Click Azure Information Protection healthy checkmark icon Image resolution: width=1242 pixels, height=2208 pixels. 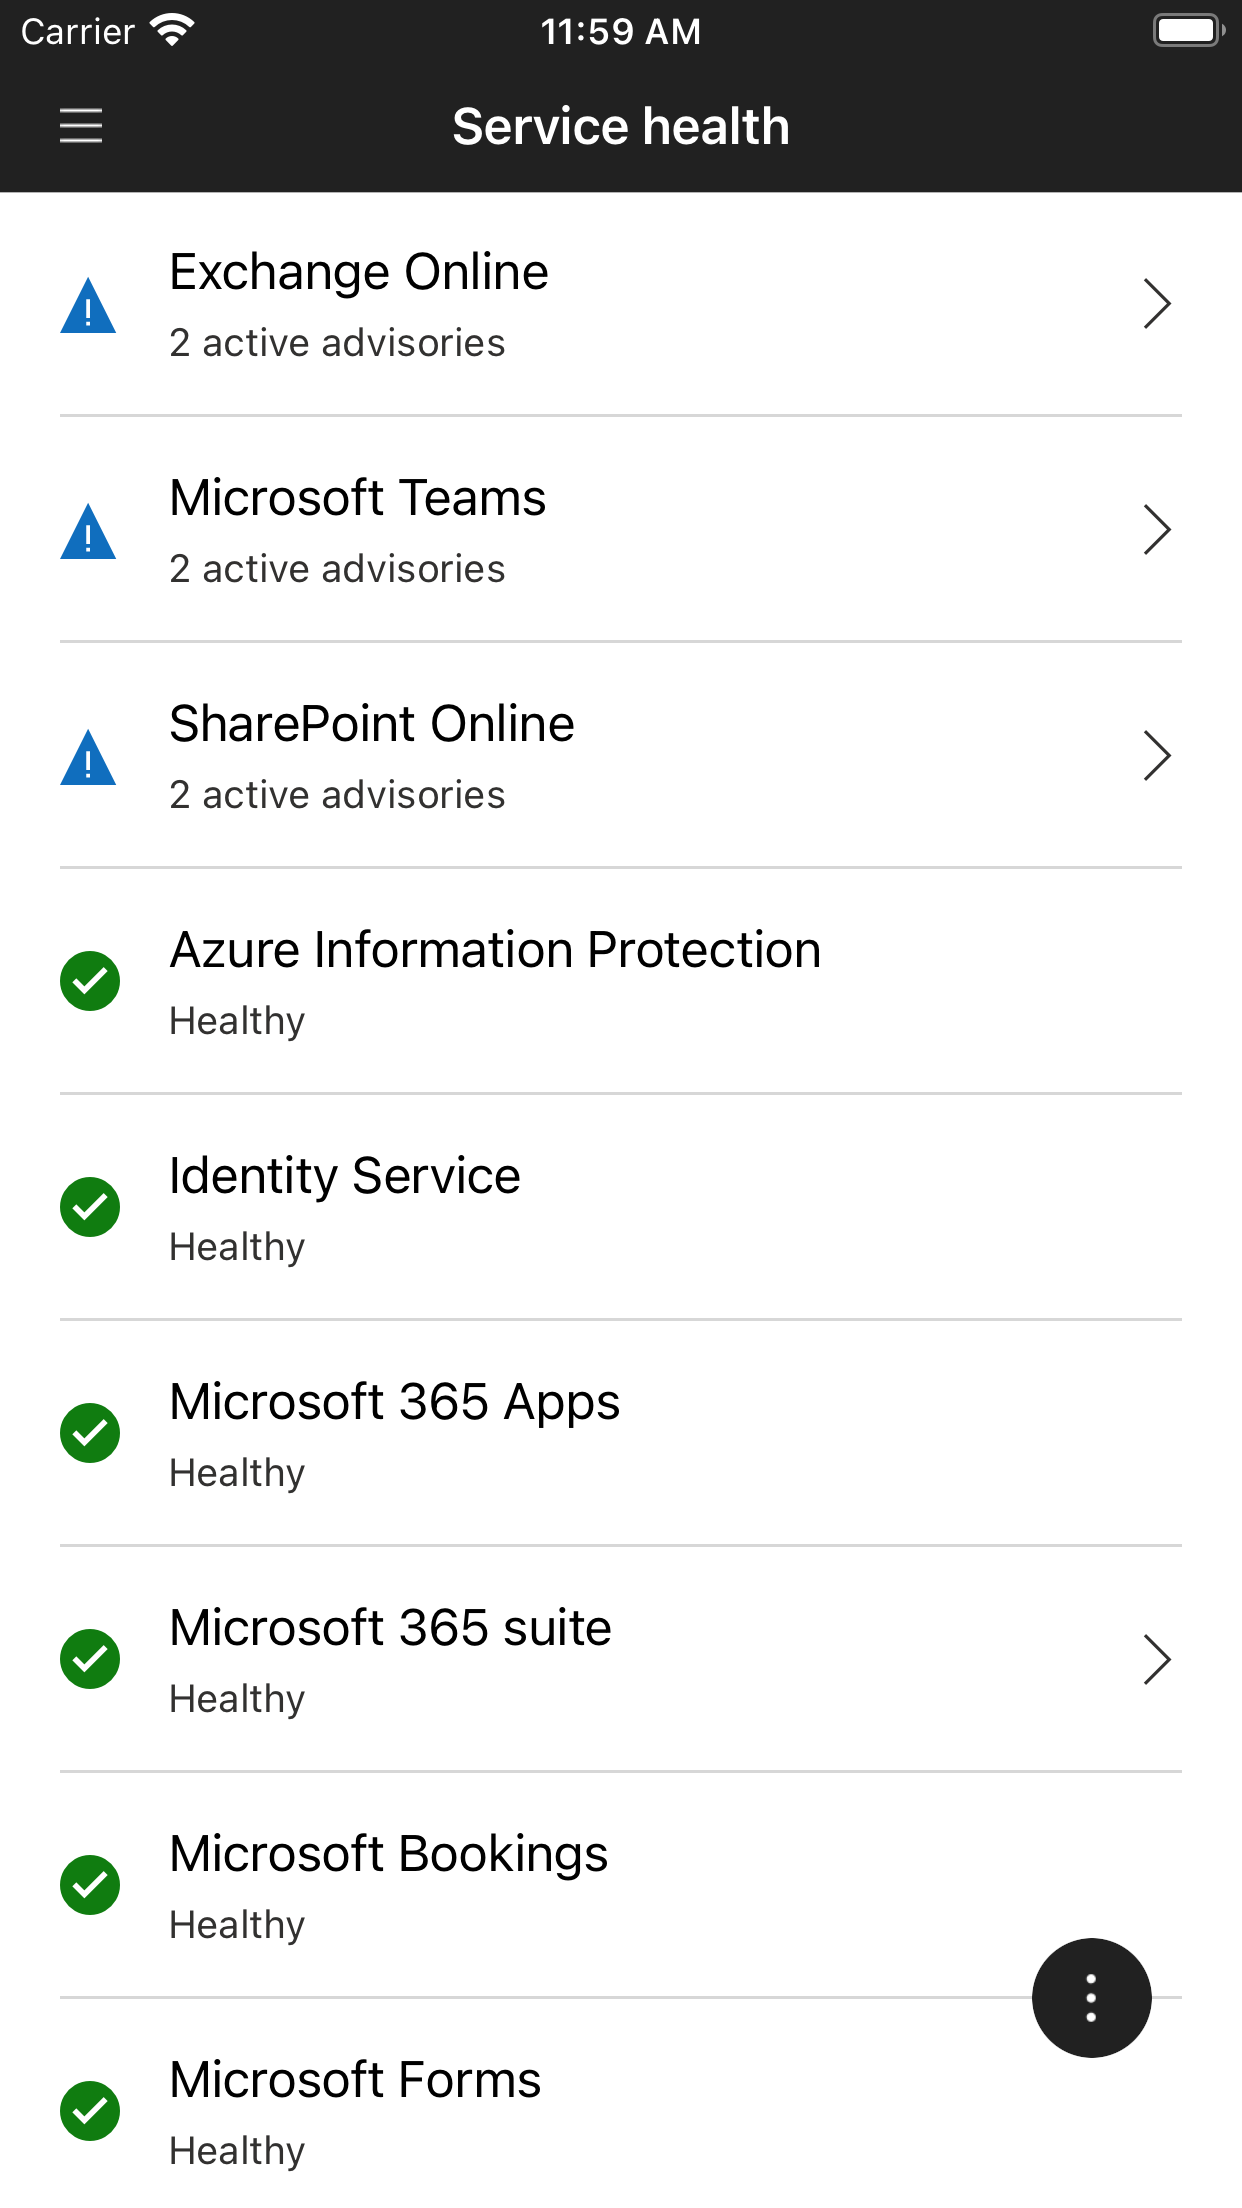point(90,981)
